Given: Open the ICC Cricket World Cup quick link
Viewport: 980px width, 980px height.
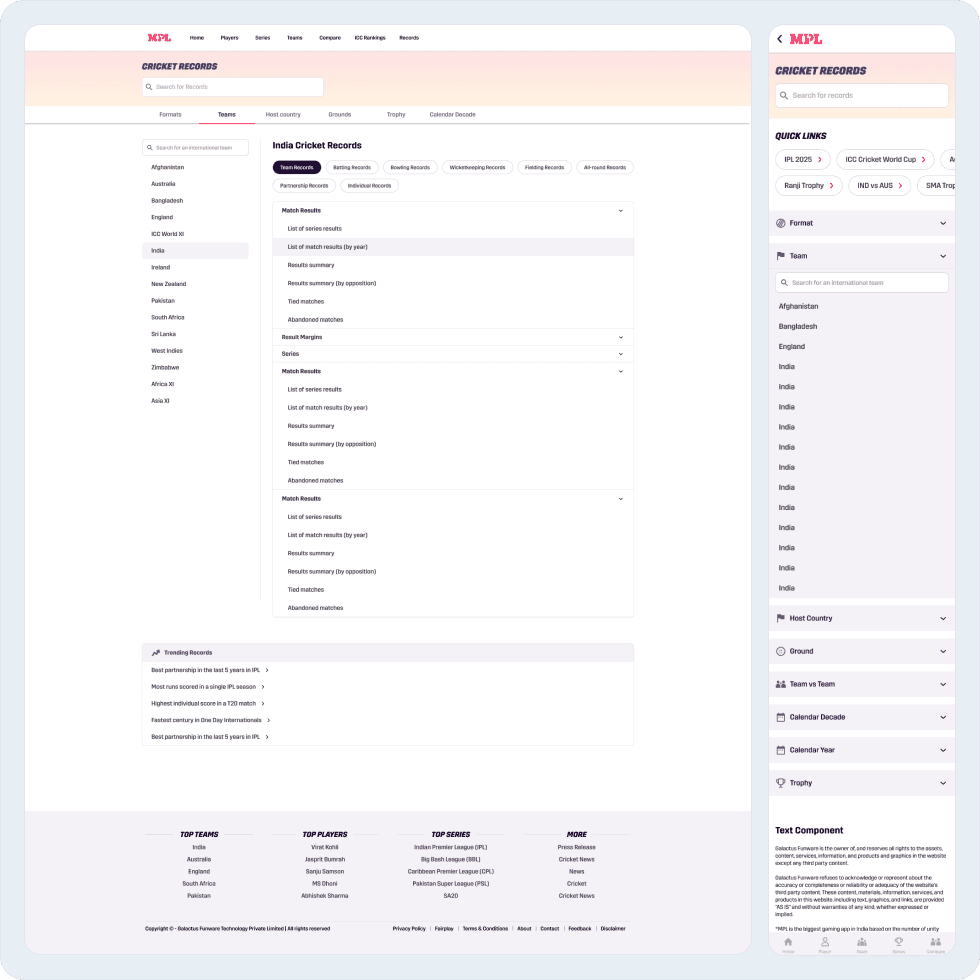Looking at the screenshot, I should tap(885, 159).
